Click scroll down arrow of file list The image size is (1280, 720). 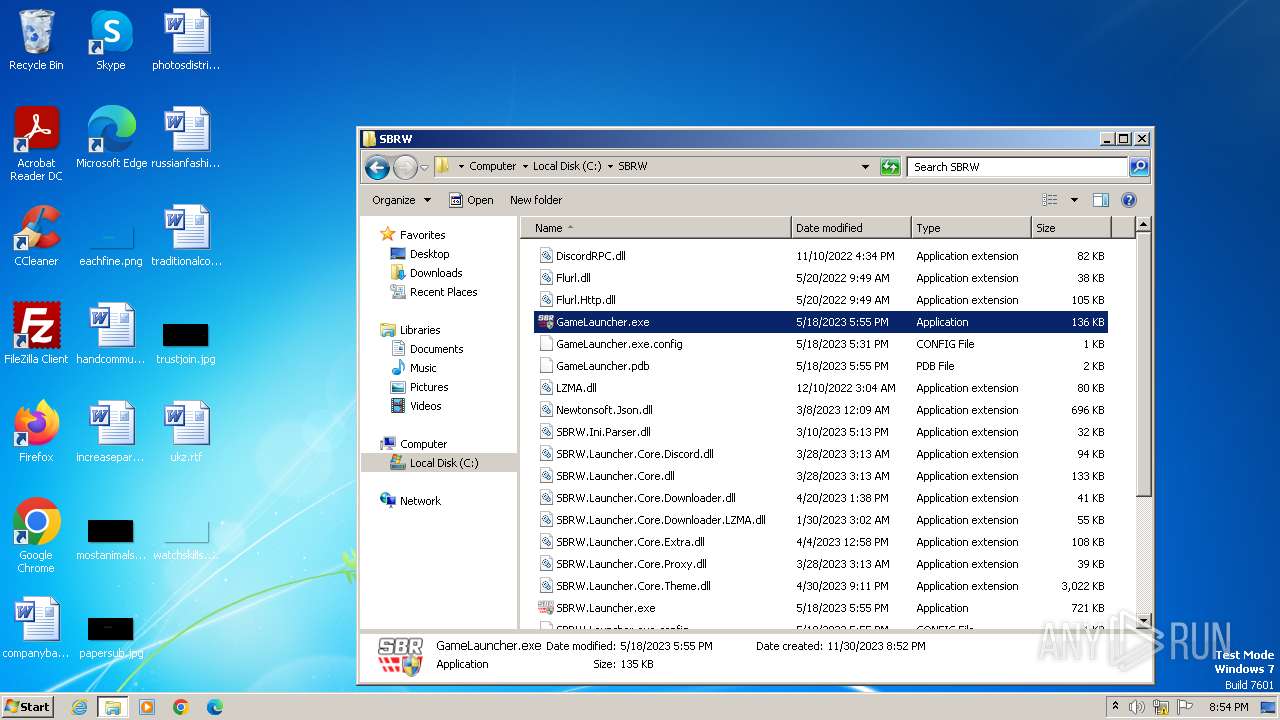click(x=1144, y=622)
